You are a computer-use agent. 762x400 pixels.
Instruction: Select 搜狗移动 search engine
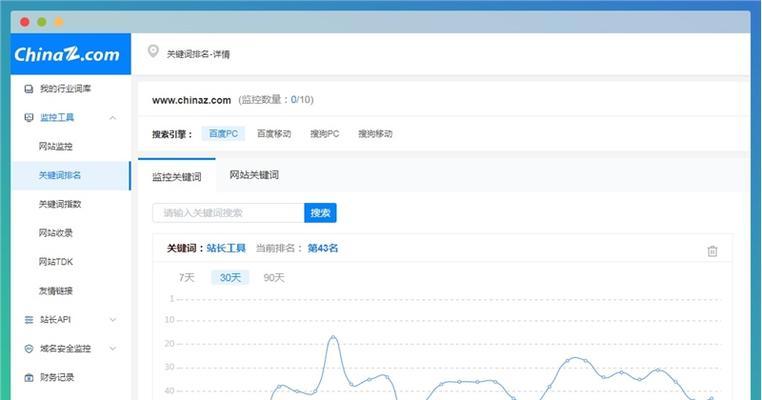[x=375, y=134]
